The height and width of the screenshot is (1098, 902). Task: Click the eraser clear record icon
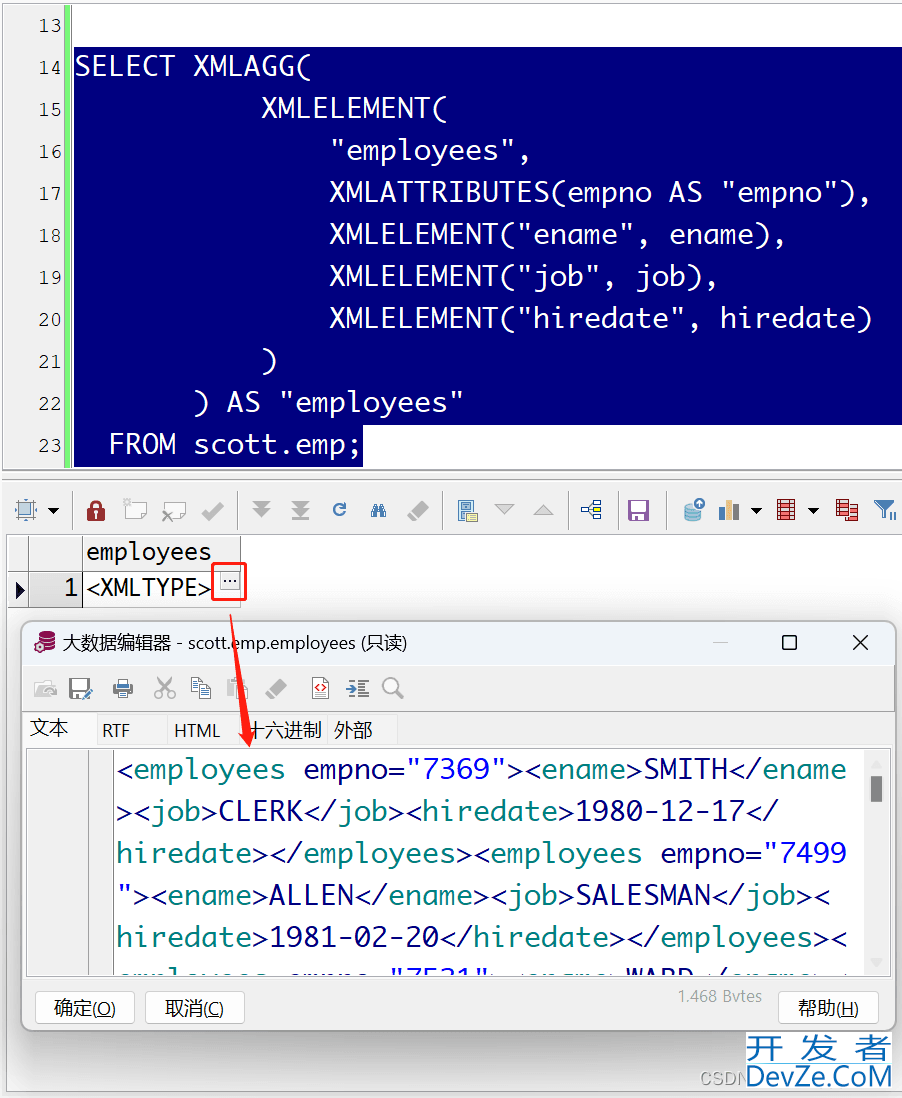[x=418, y=510]
